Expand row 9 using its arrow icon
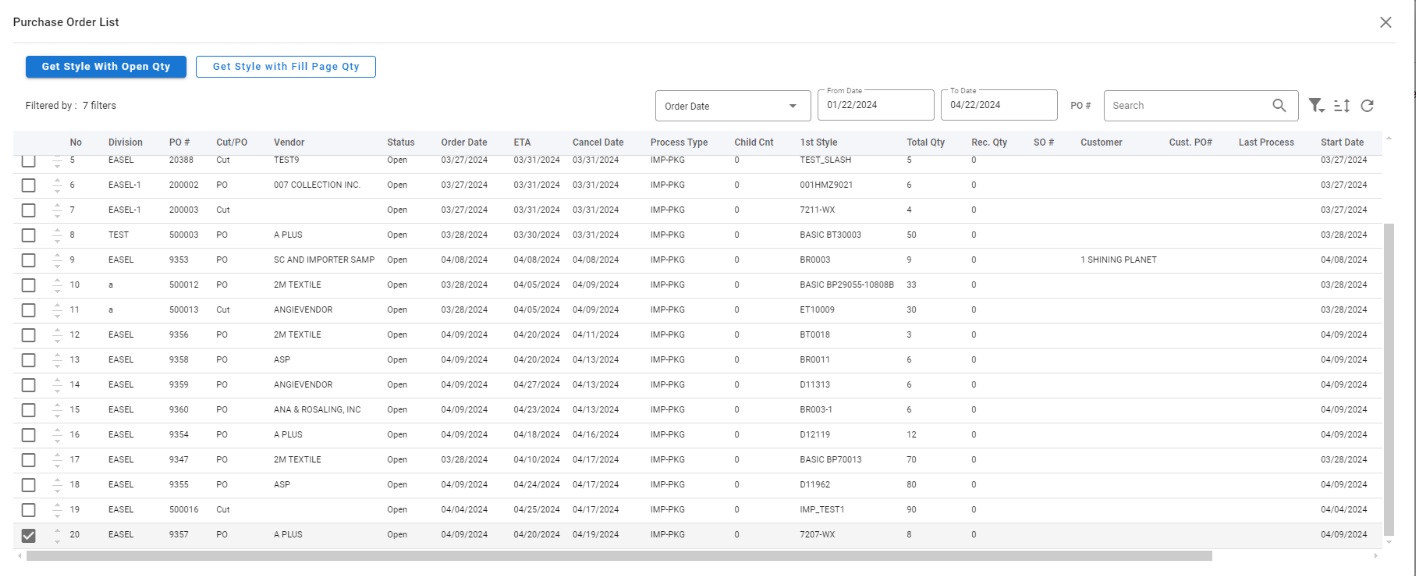Image resolution: width=1416 pixels, height=576 pixels. coord(57,260)
